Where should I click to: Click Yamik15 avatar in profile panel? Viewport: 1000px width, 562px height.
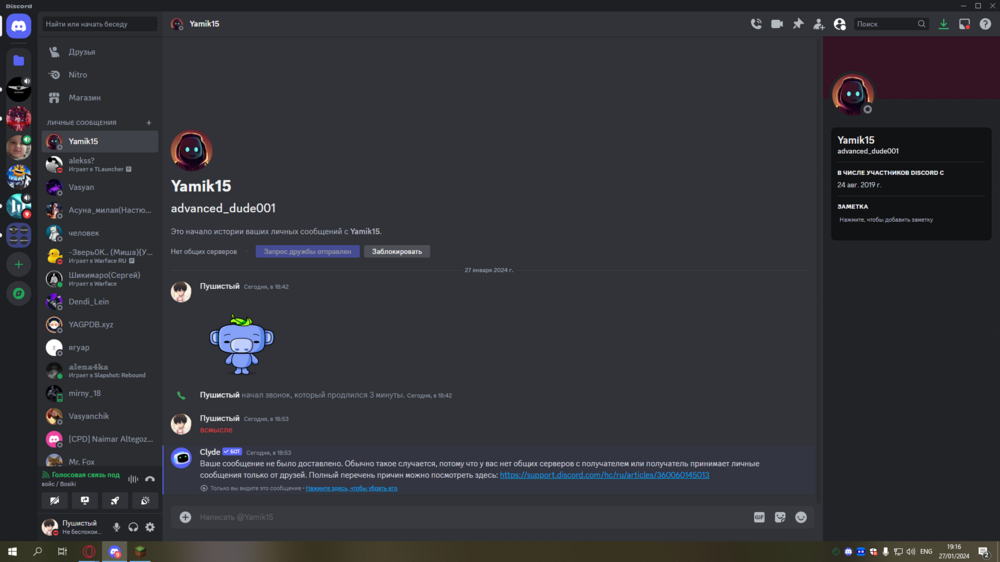pos(853,94)
